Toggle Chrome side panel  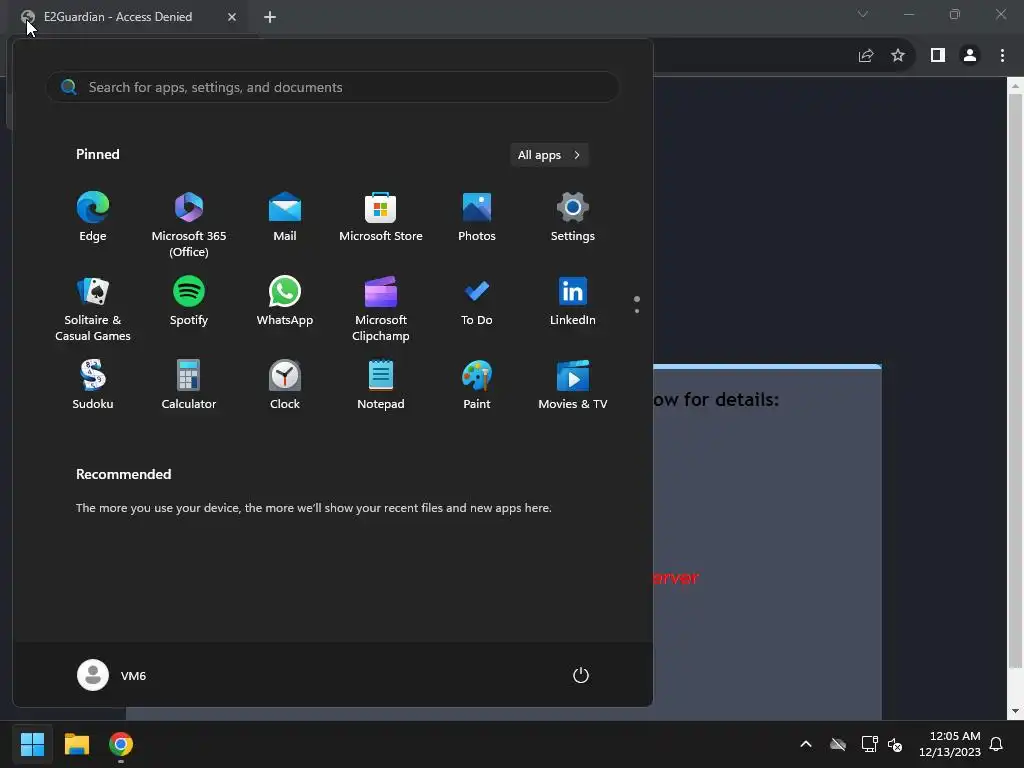938,56
